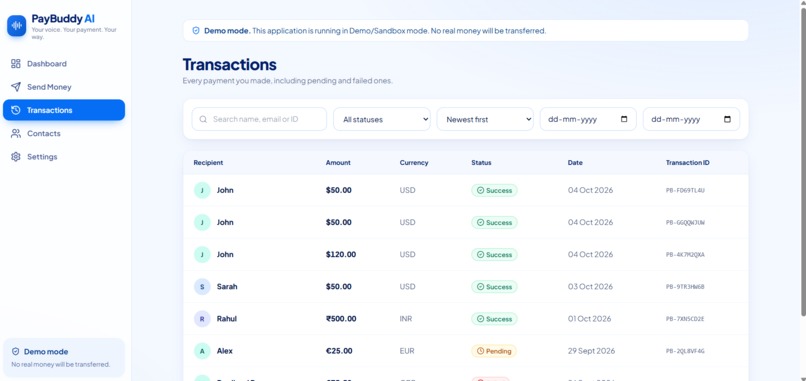Click Success badge in row PB-GGQQWJUW
The height and width of the screenshot is (381, 806).
click(494, 223)
